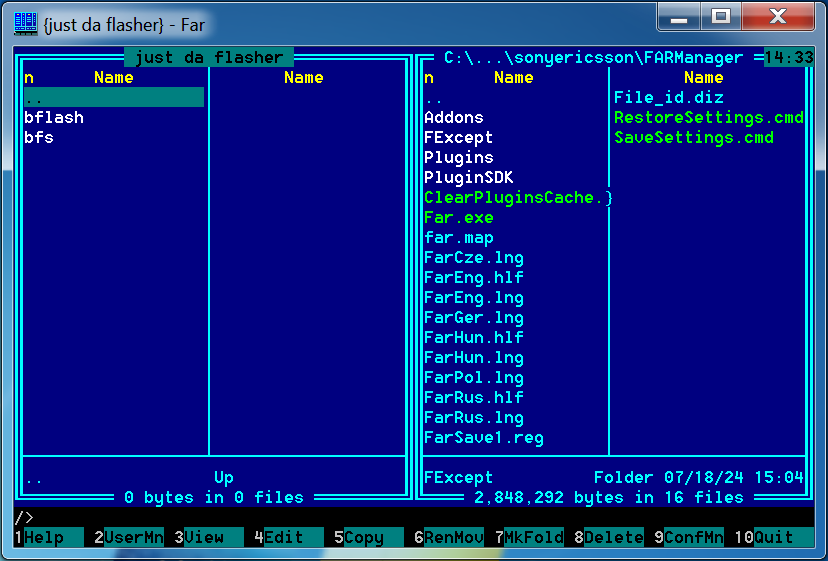Select the FarRus.lng file
Image resolution: width=828 pixels, height=561 pixels.
pyautogui.click(x=474, y=417)
